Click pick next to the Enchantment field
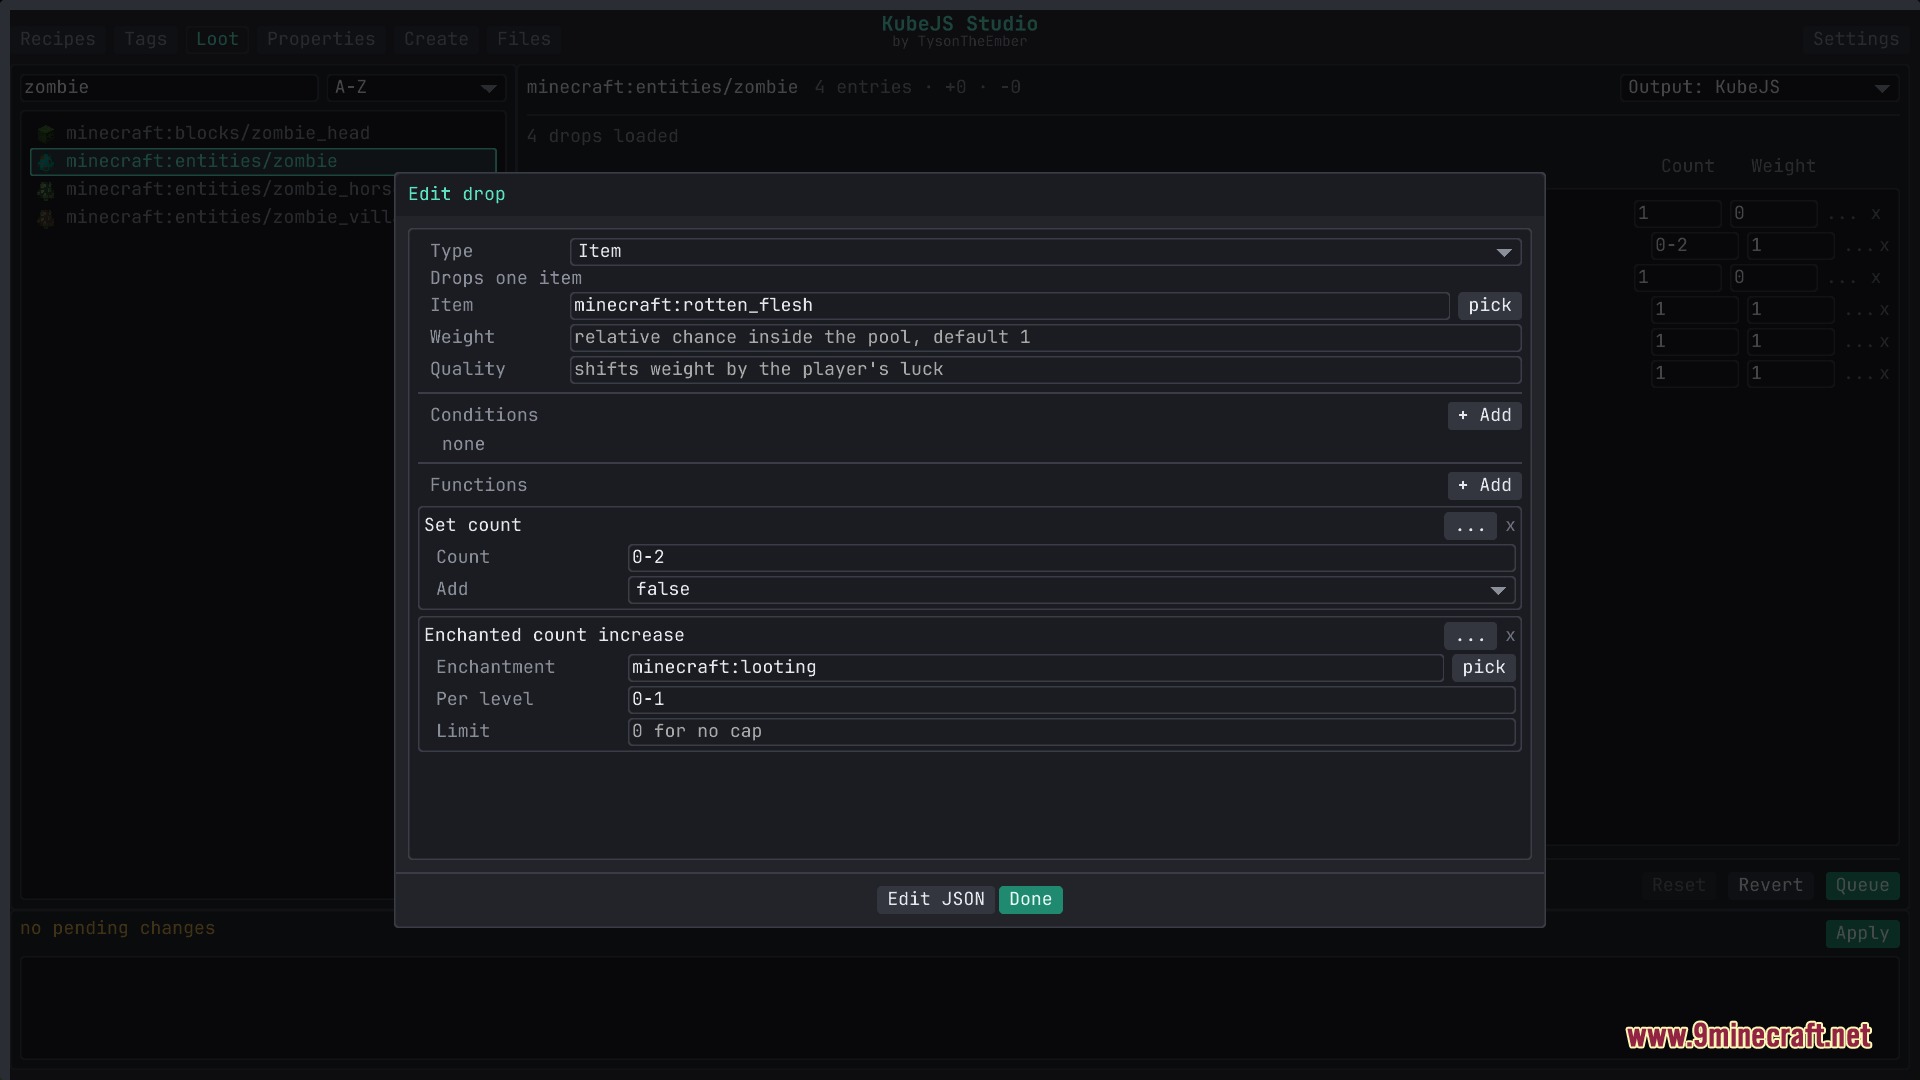The height and width of the screenshot is (1080, 1920). coord(1483,668)
